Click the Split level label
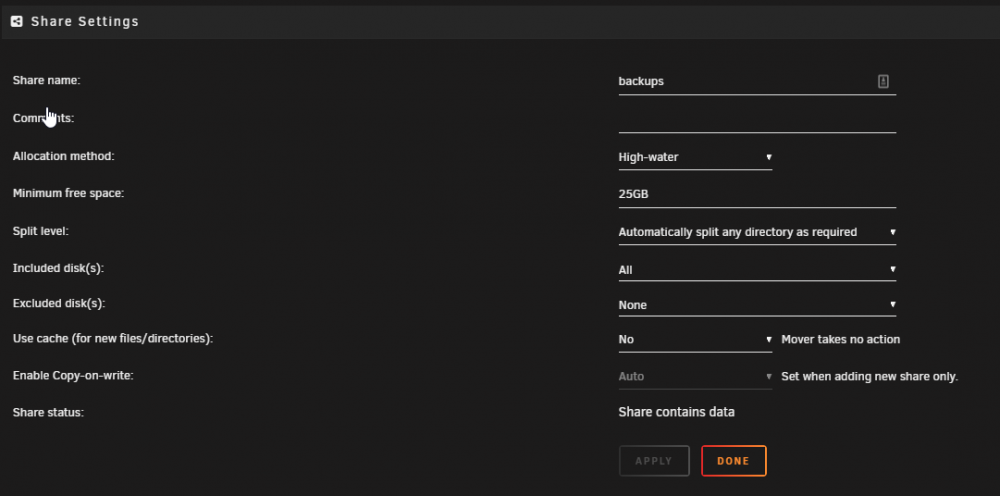The image size is (1000, 496). [x=40, y=231]
